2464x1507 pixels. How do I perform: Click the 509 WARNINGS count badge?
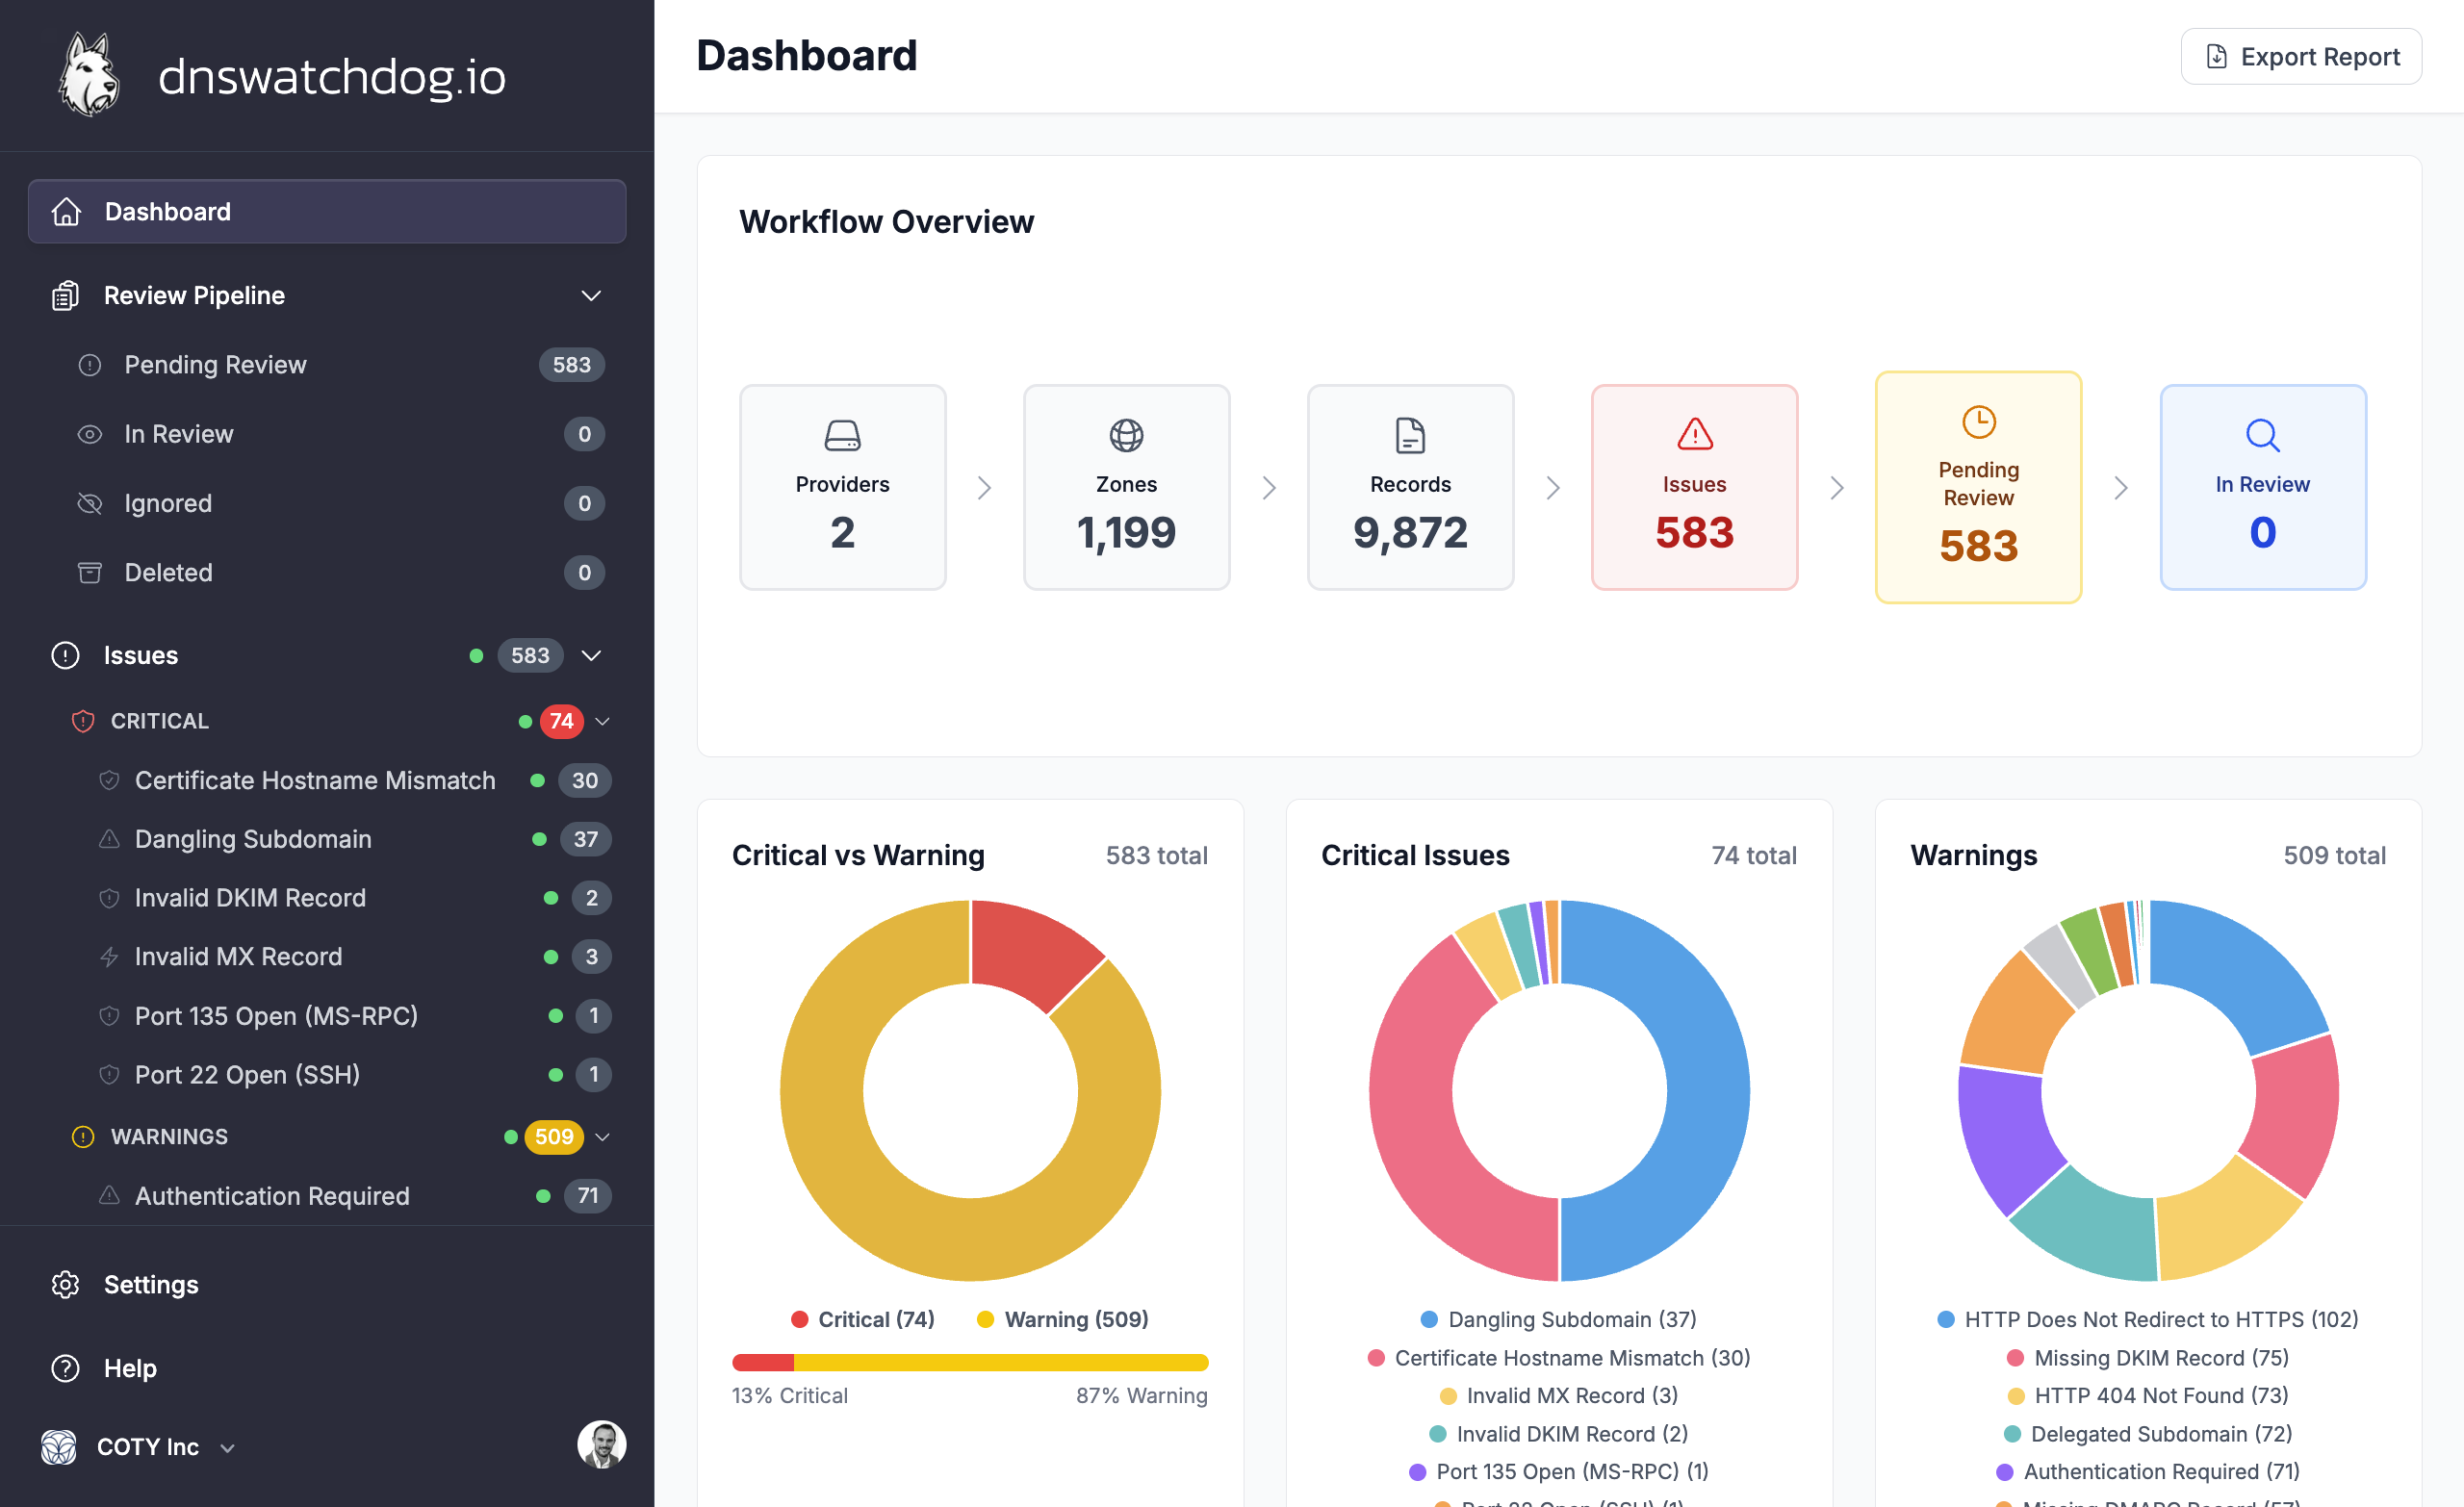(x=554, y=1137)
